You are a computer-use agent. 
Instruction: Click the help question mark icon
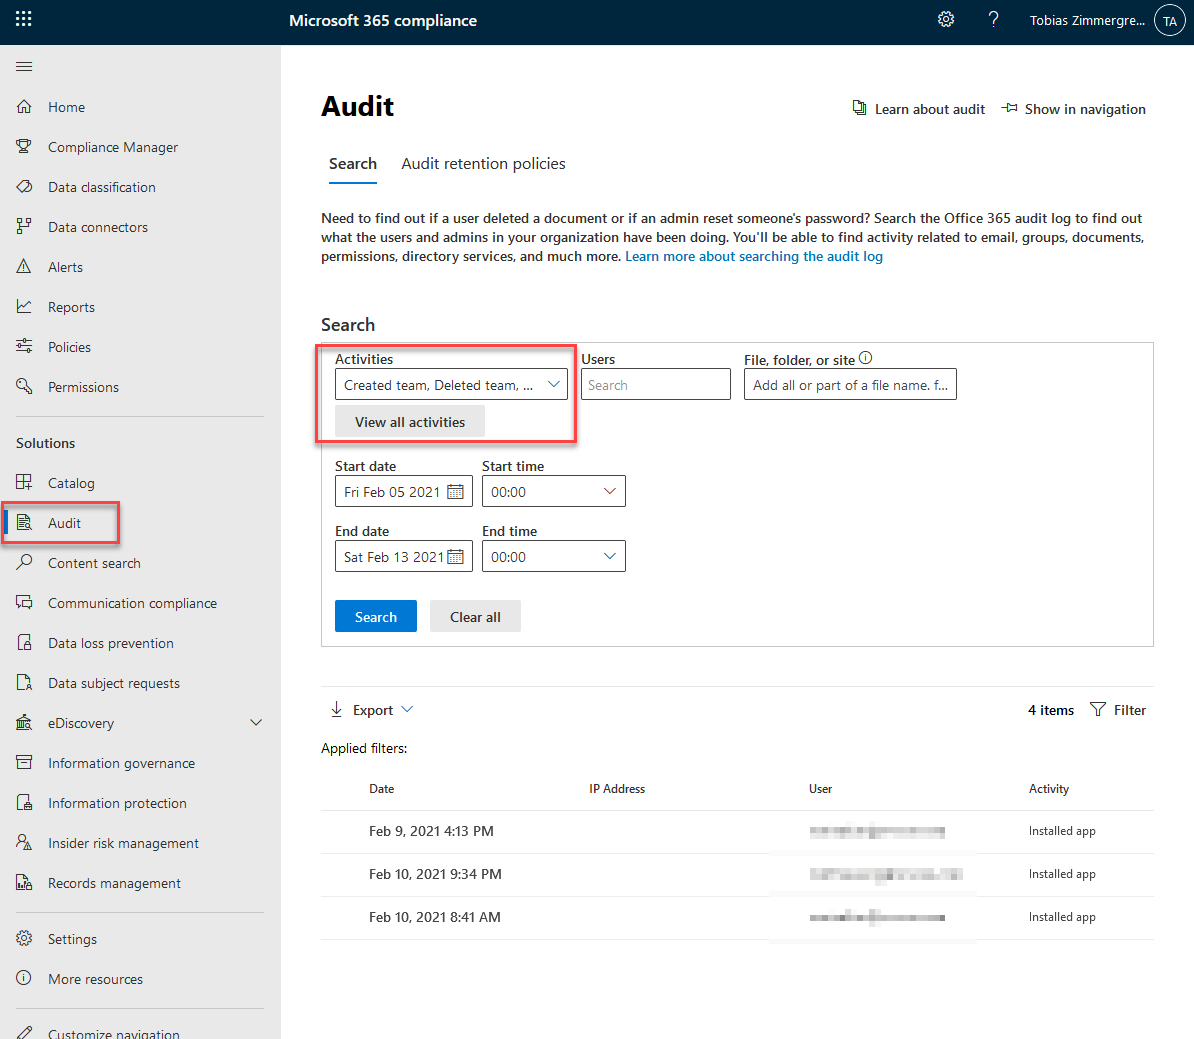[x=993, y=20]
